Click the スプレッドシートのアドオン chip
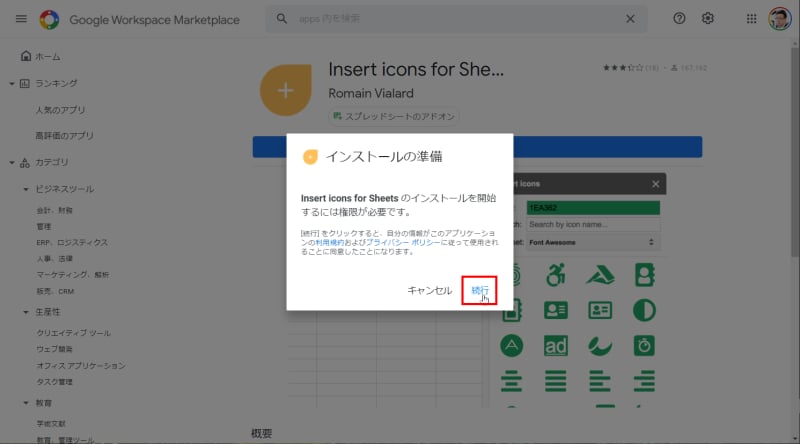This screenshot has height=444, width=800. 394,116
